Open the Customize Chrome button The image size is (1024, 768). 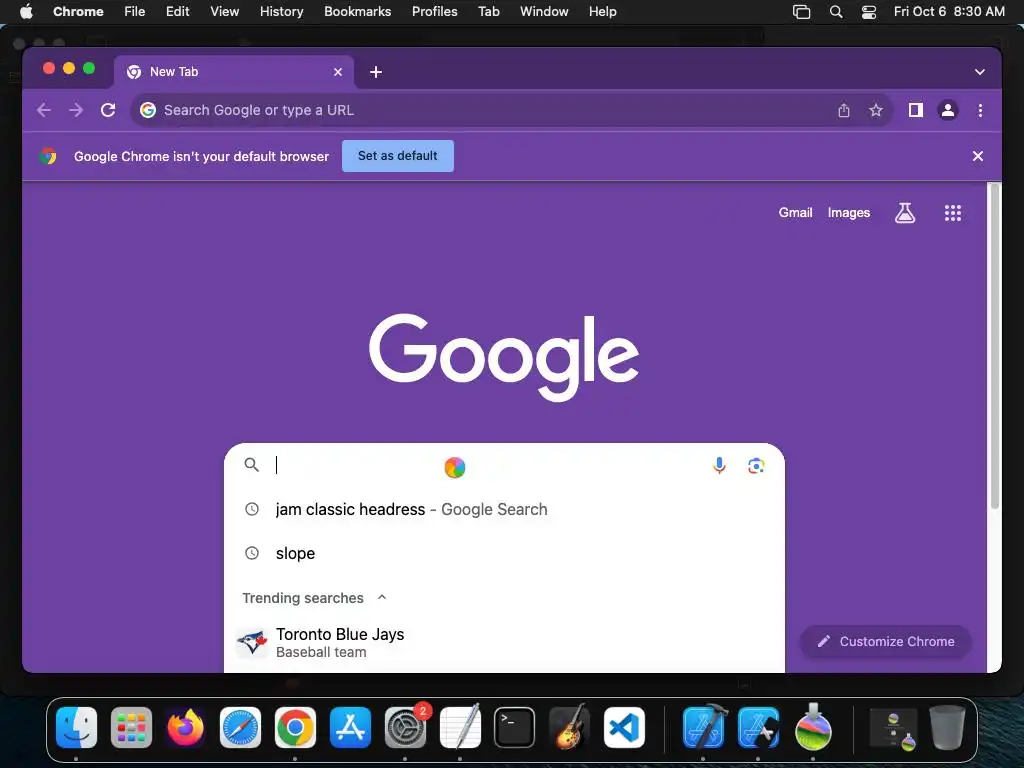[886, 641]
